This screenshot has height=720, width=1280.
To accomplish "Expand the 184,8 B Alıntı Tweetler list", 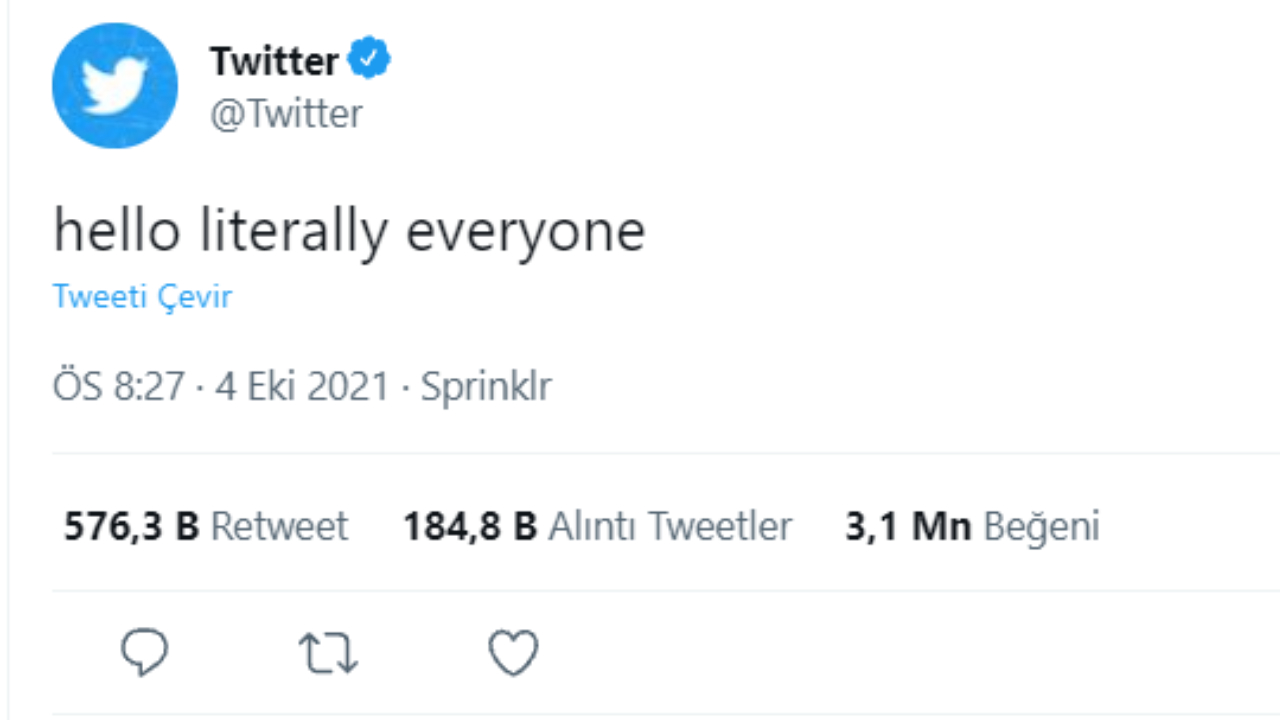I will (597, 525).
